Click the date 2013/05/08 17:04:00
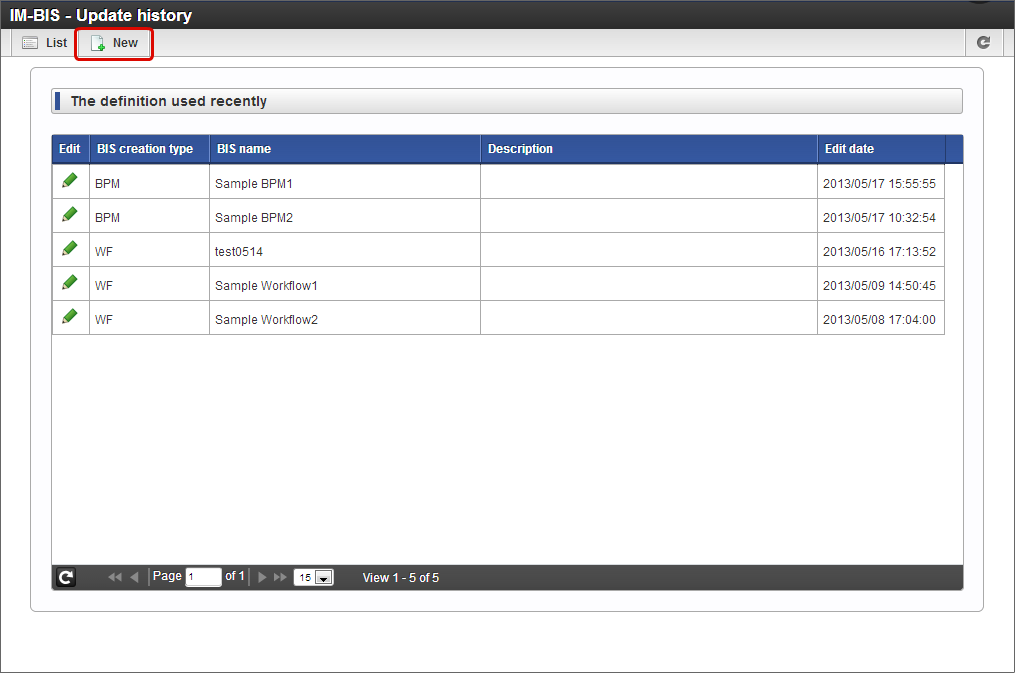This screenshot has width=1015, height=673. point(879,320)
